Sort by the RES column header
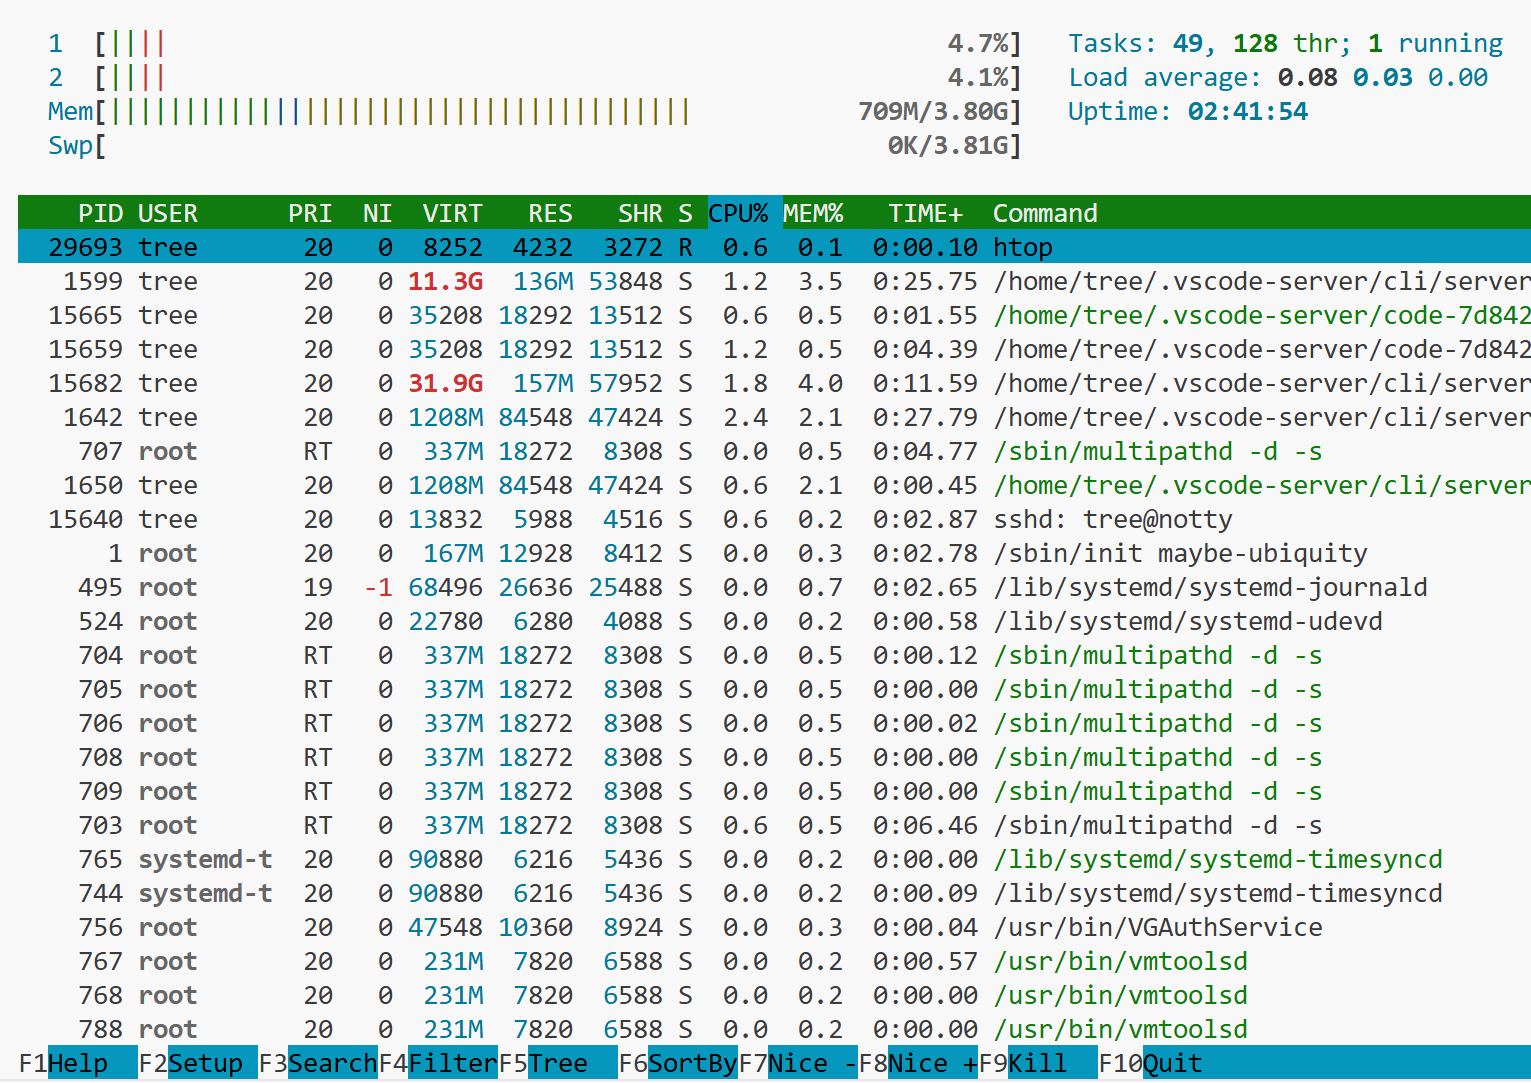The width and height of the screenshot is (1531, 1083). pyautogui.click(x=550, y=213)
